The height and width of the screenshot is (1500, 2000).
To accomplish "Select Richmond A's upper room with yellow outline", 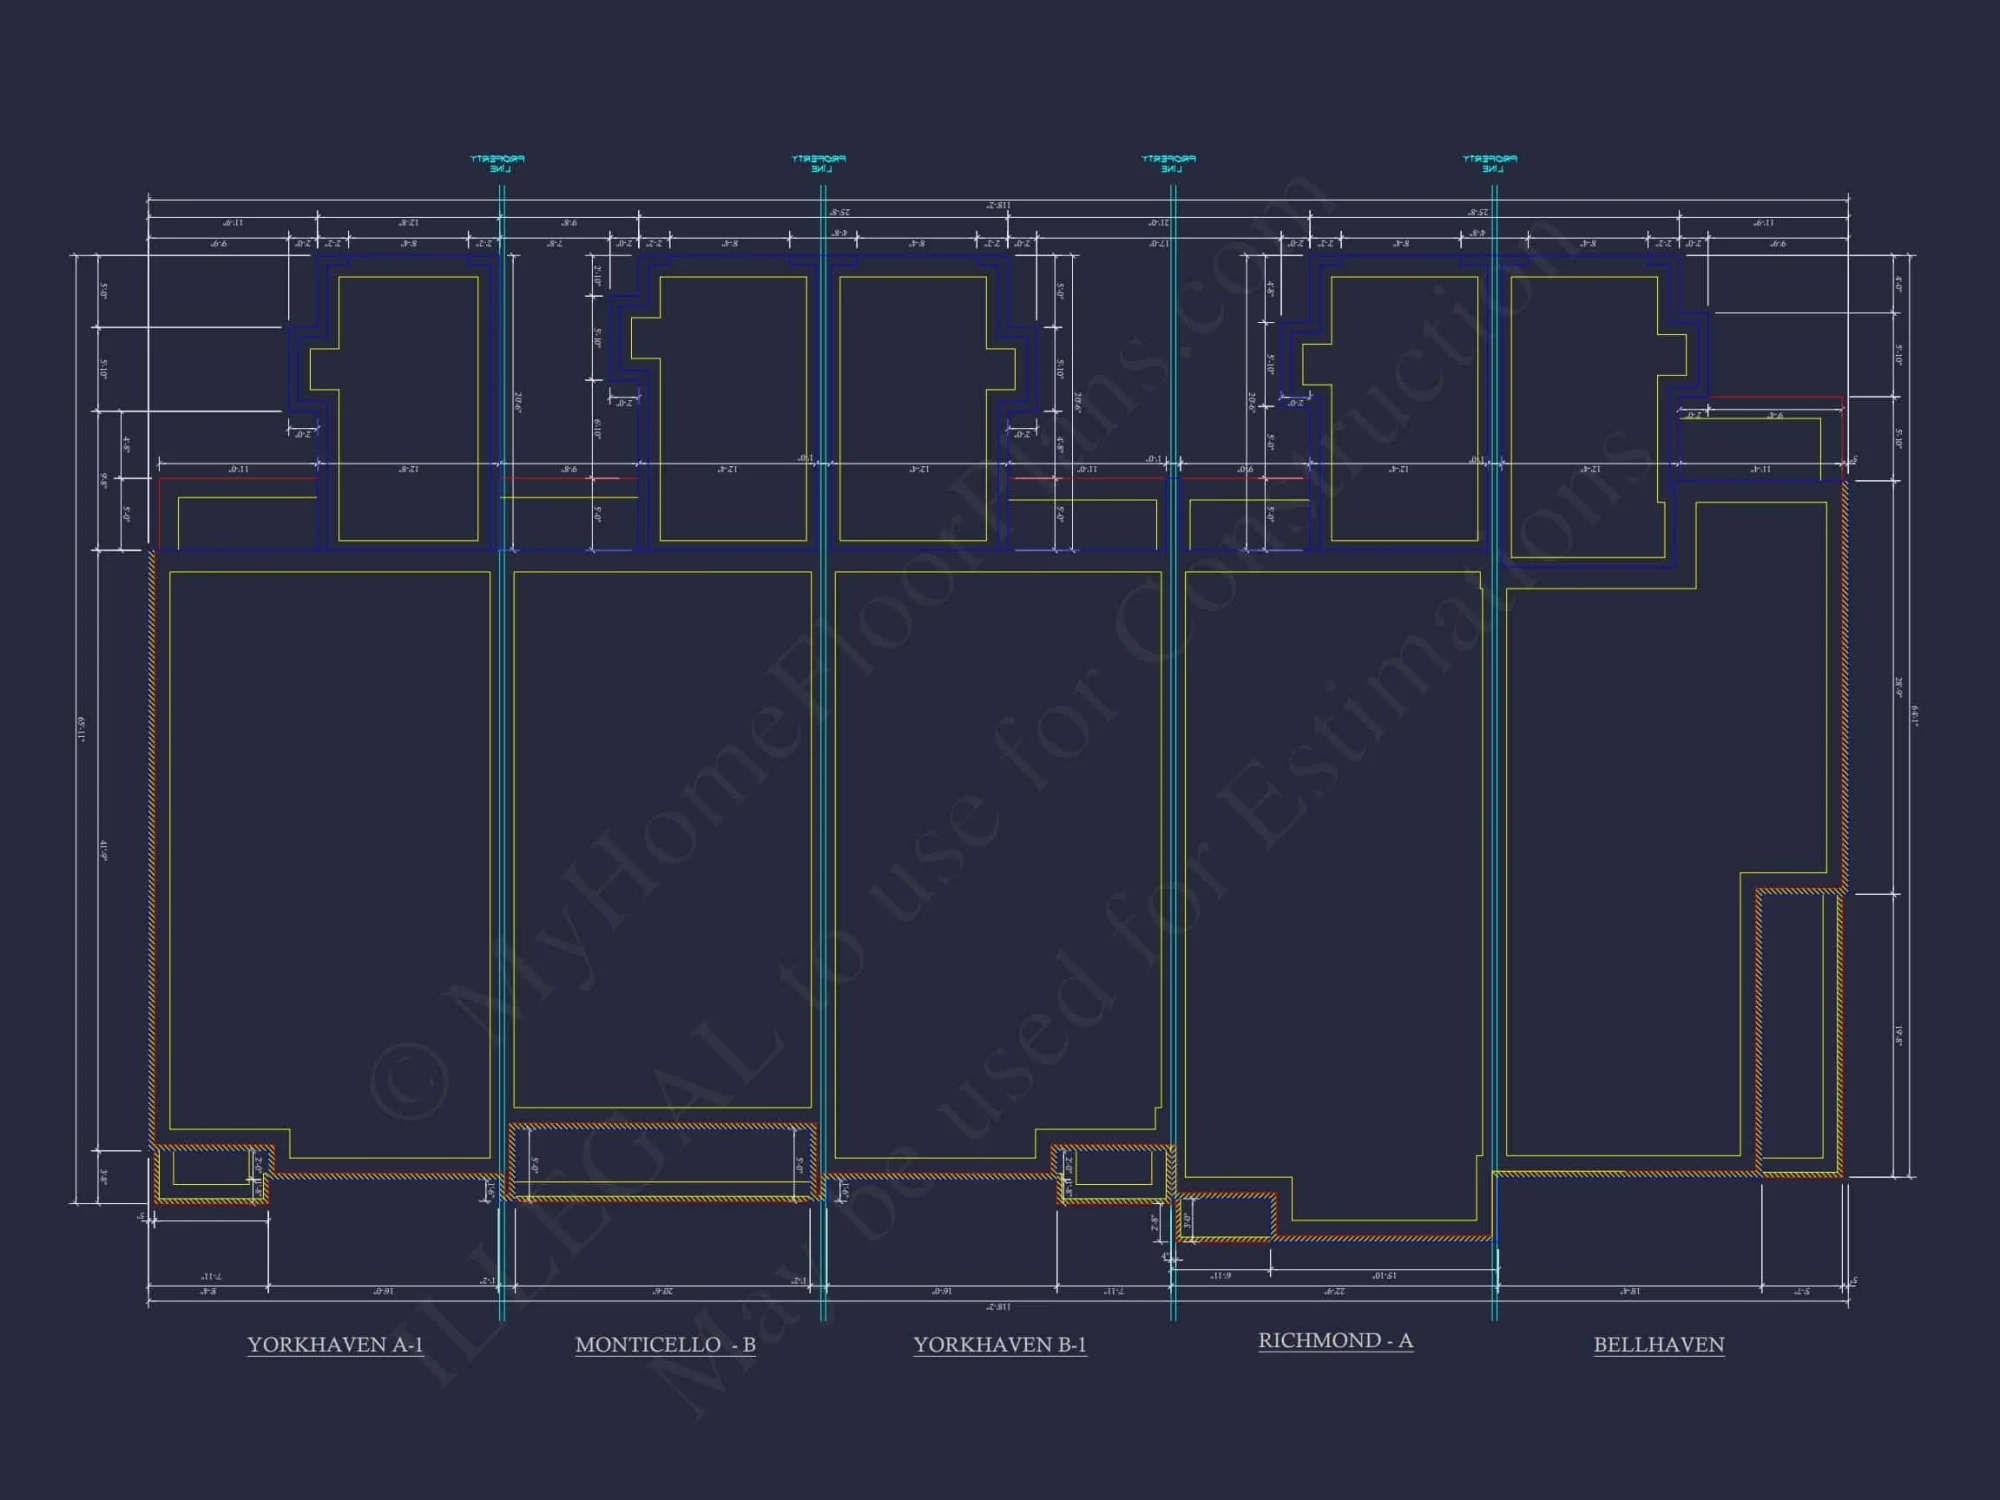I will coord(1404,410).
